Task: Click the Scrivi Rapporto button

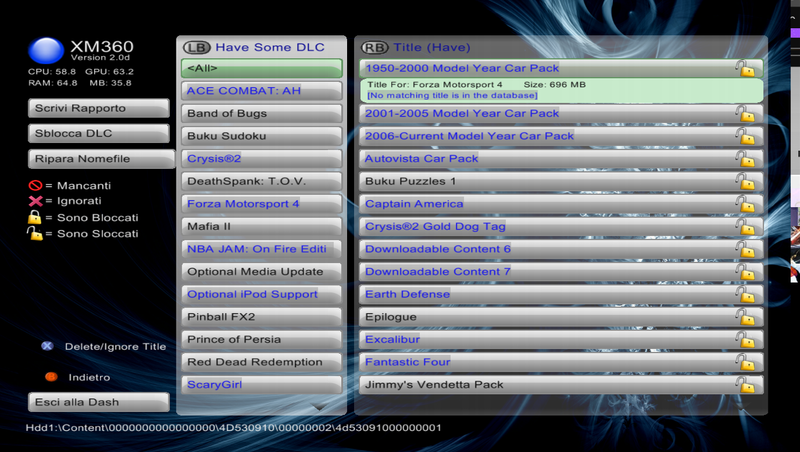Action: [98, 108]
